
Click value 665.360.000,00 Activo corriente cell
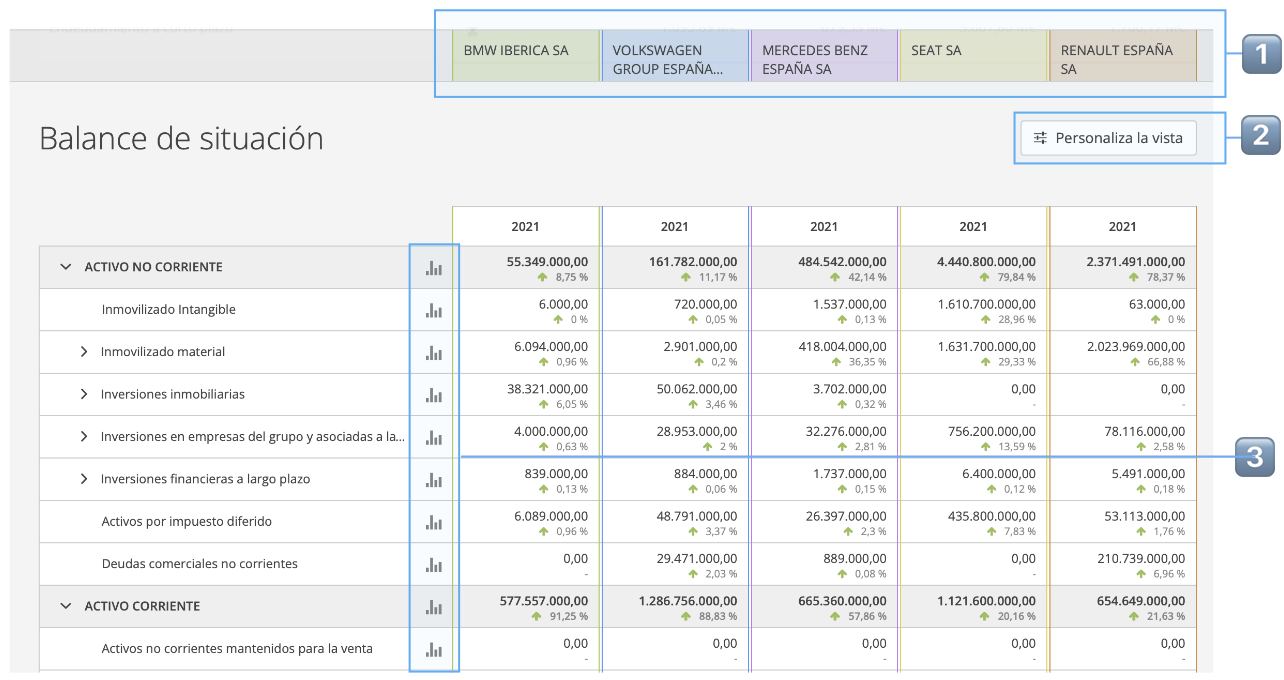[842, 600]
